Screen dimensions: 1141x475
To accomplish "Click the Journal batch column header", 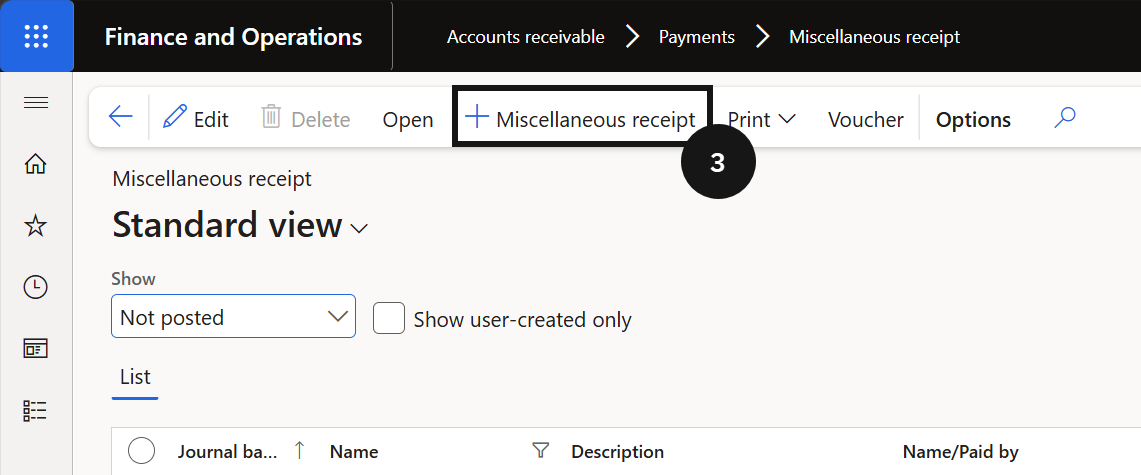I will coord(227,452).
